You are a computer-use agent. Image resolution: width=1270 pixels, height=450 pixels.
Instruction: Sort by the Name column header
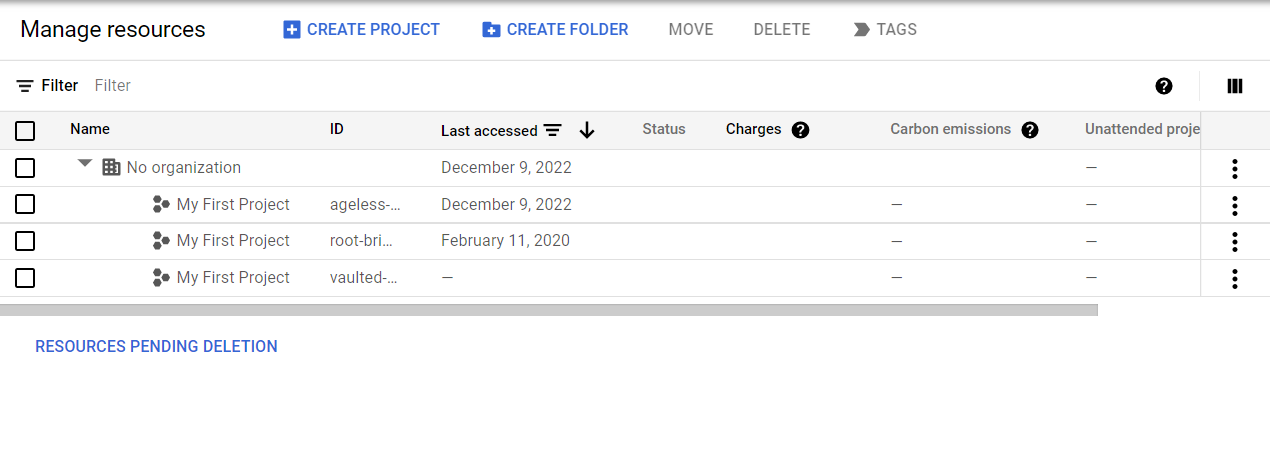click(x=90, y=129)
